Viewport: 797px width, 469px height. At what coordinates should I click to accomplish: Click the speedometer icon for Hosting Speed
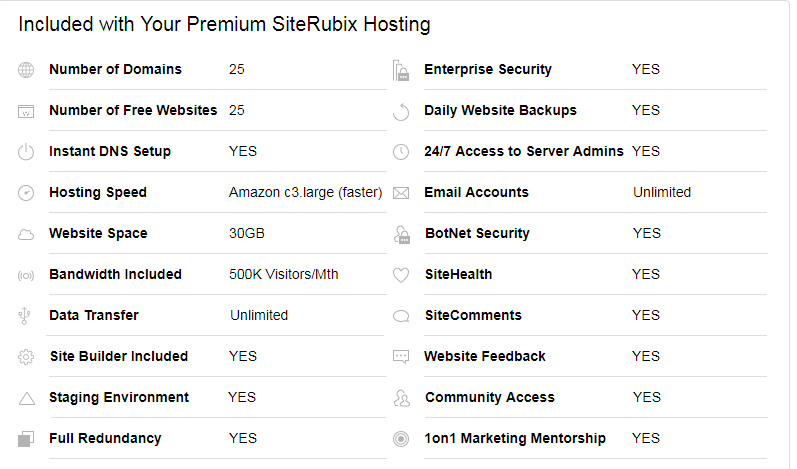coord(26,193)
